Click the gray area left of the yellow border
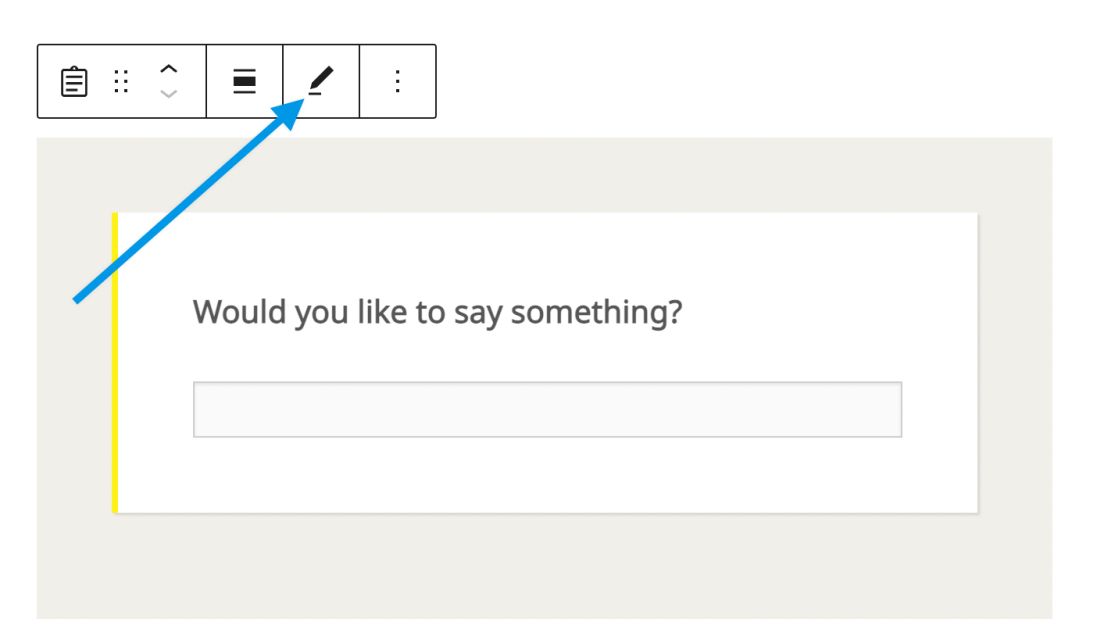 pyautogui.click(x=74, y=400)
